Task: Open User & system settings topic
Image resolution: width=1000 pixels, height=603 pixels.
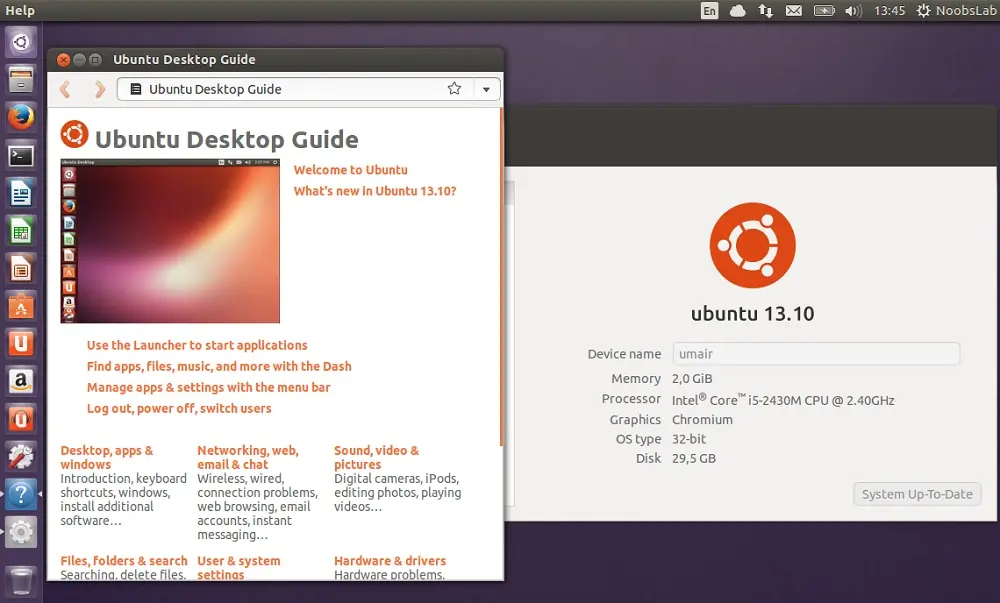Action: (239, 567)
